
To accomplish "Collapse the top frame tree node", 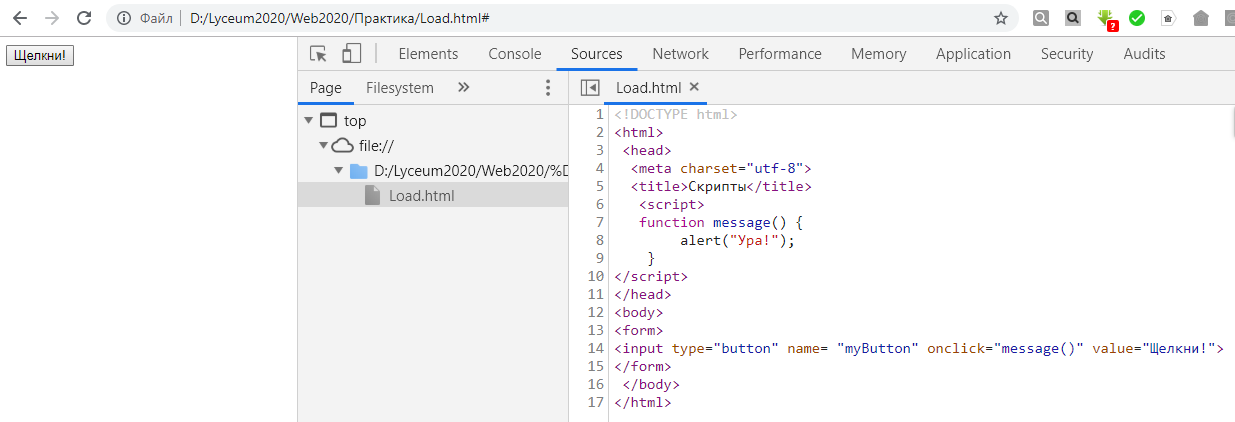I will [x=308, y=121].
